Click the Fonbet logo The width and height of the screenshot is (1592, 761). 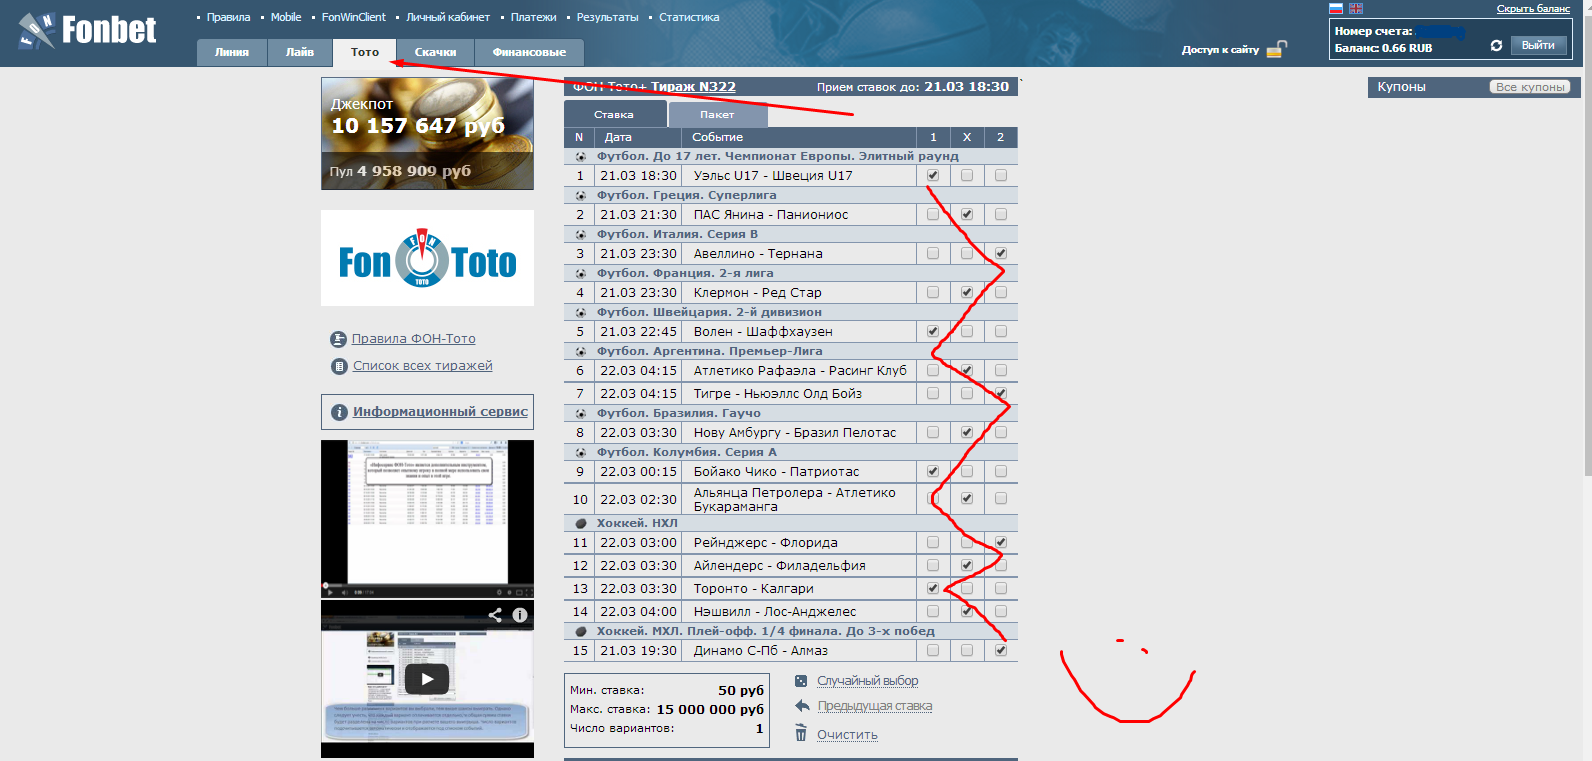[87, 31]
